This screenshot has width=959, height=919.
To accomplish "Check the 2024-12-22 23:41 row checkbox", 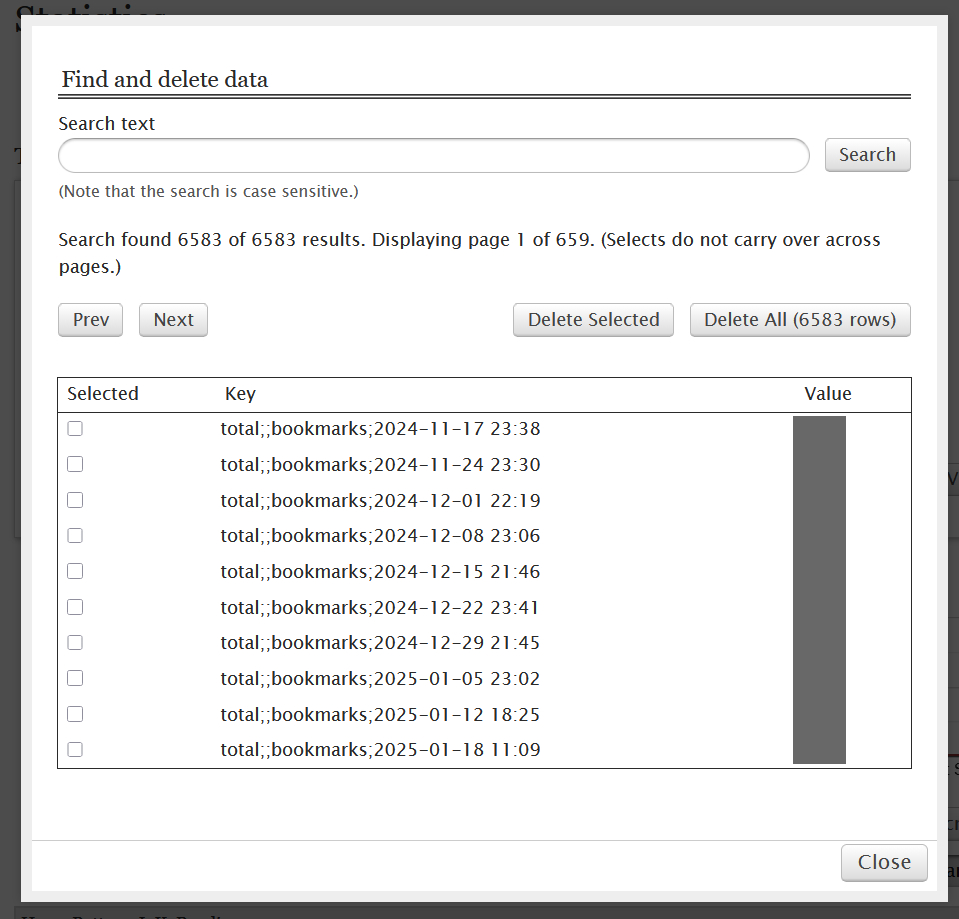I will tap(75, 607).
